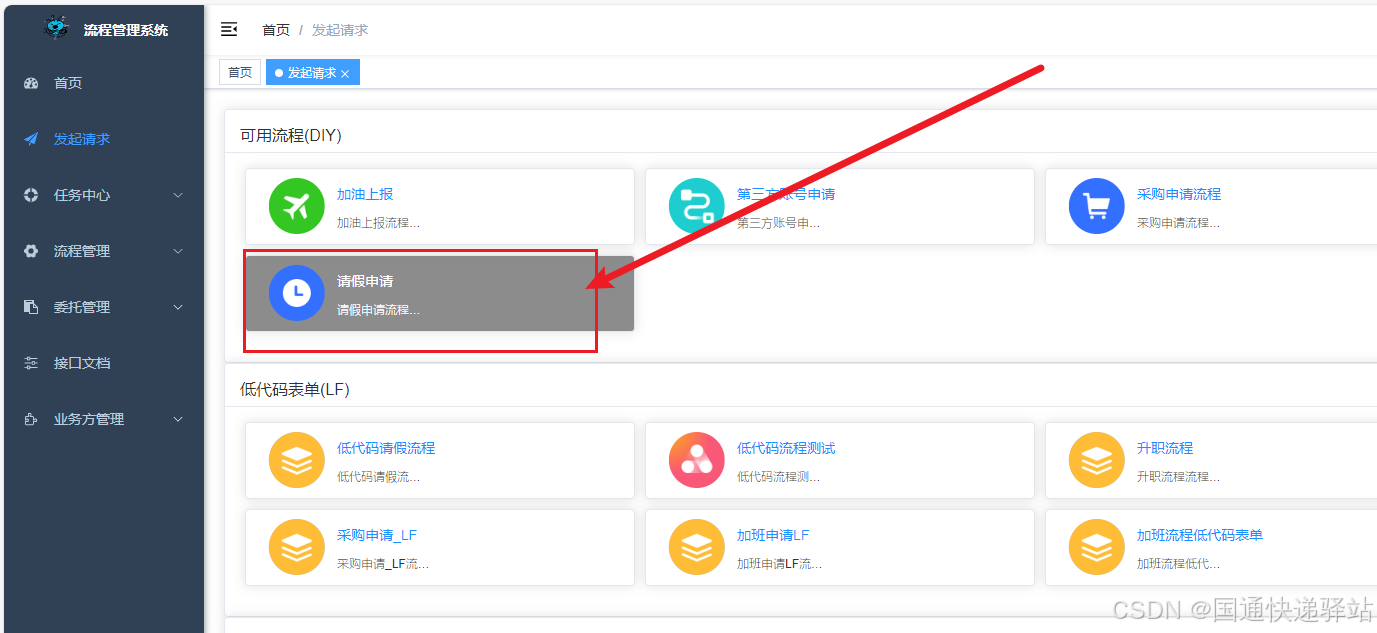Click the shopping cart icon on 采购申请流程

1096,206
